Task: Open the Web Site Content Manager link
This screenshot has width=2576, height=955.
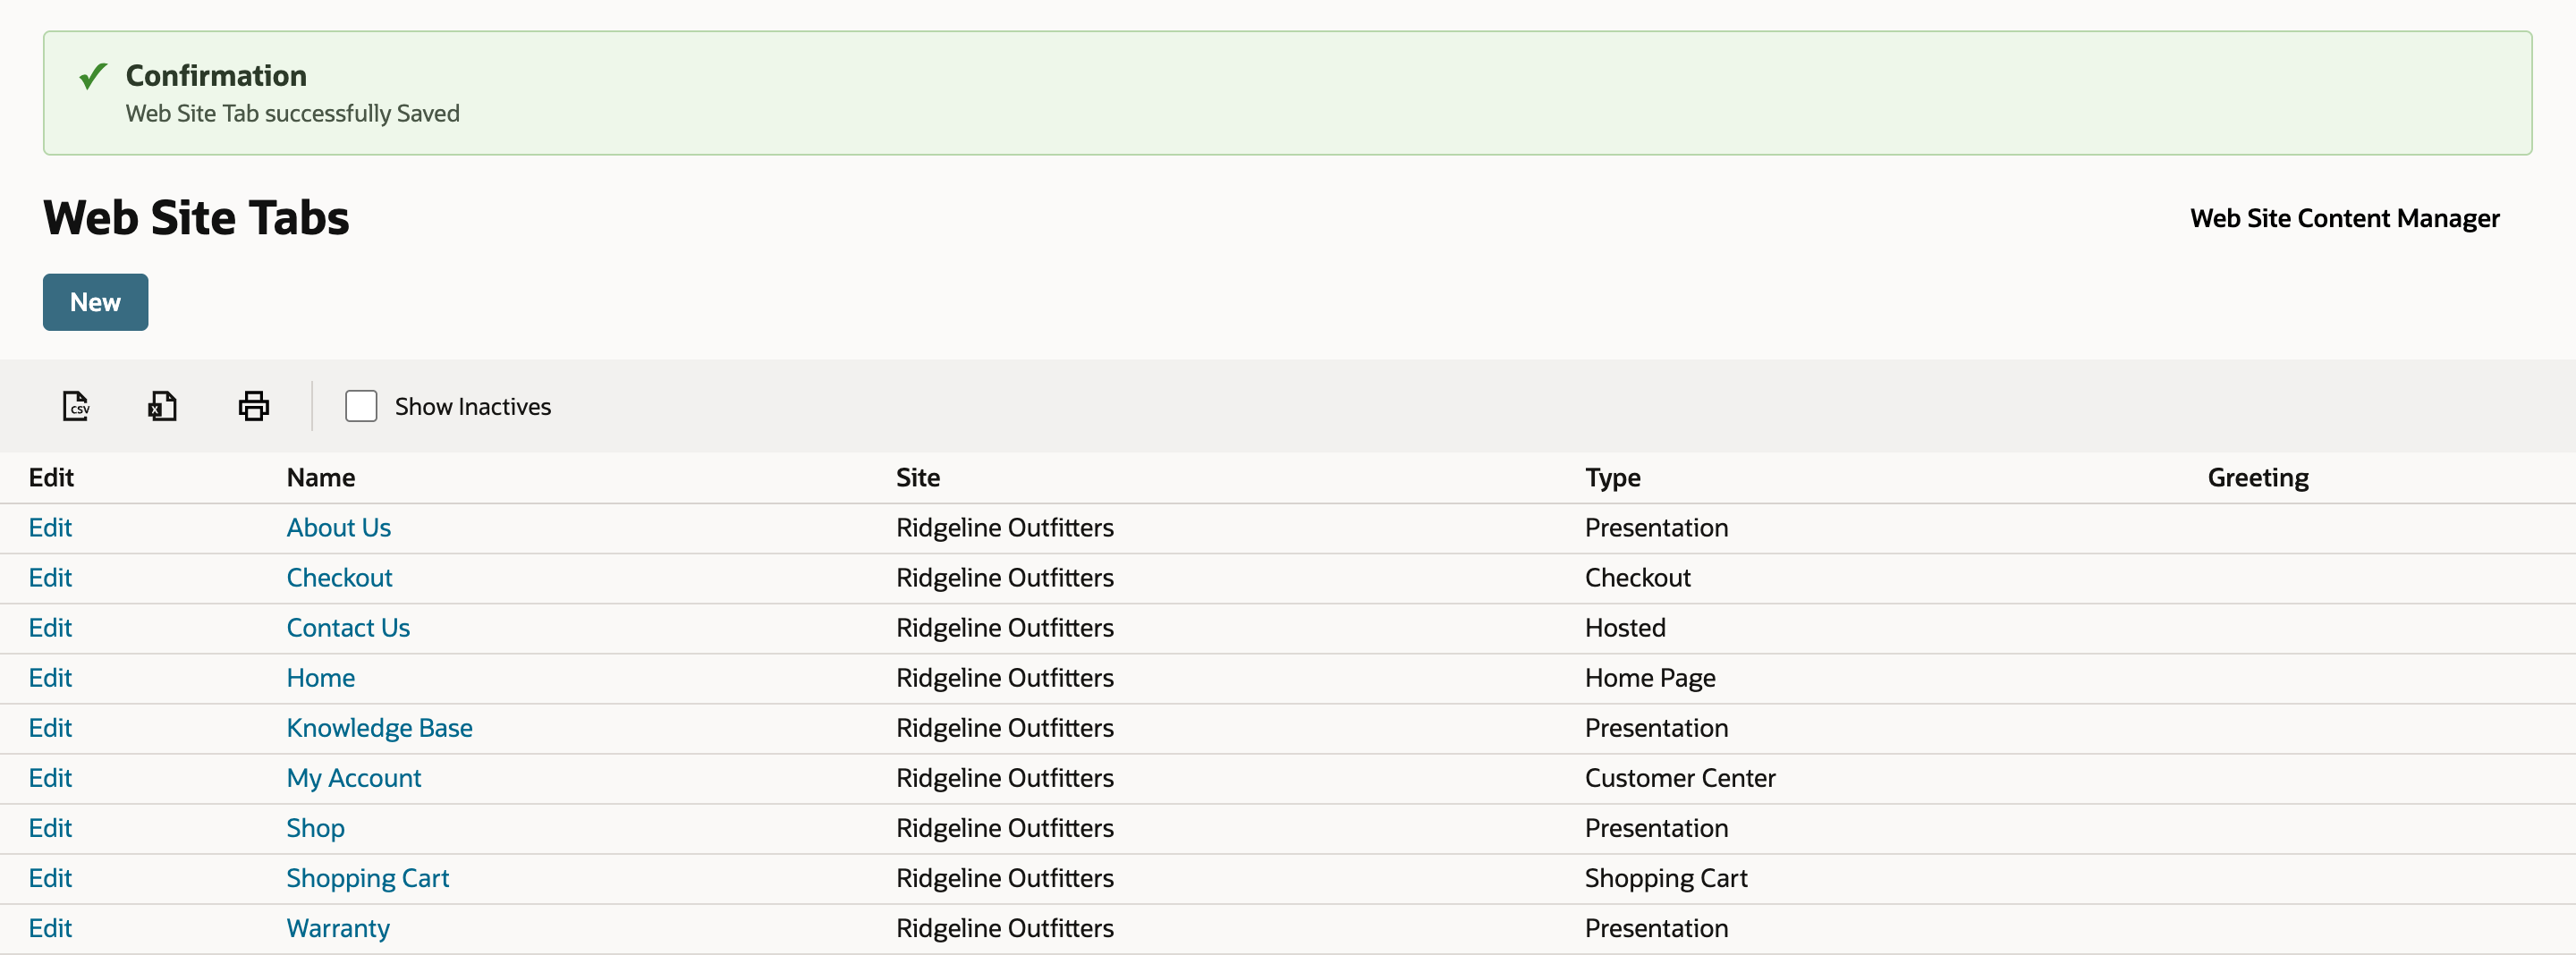Action: (2344, 218)
